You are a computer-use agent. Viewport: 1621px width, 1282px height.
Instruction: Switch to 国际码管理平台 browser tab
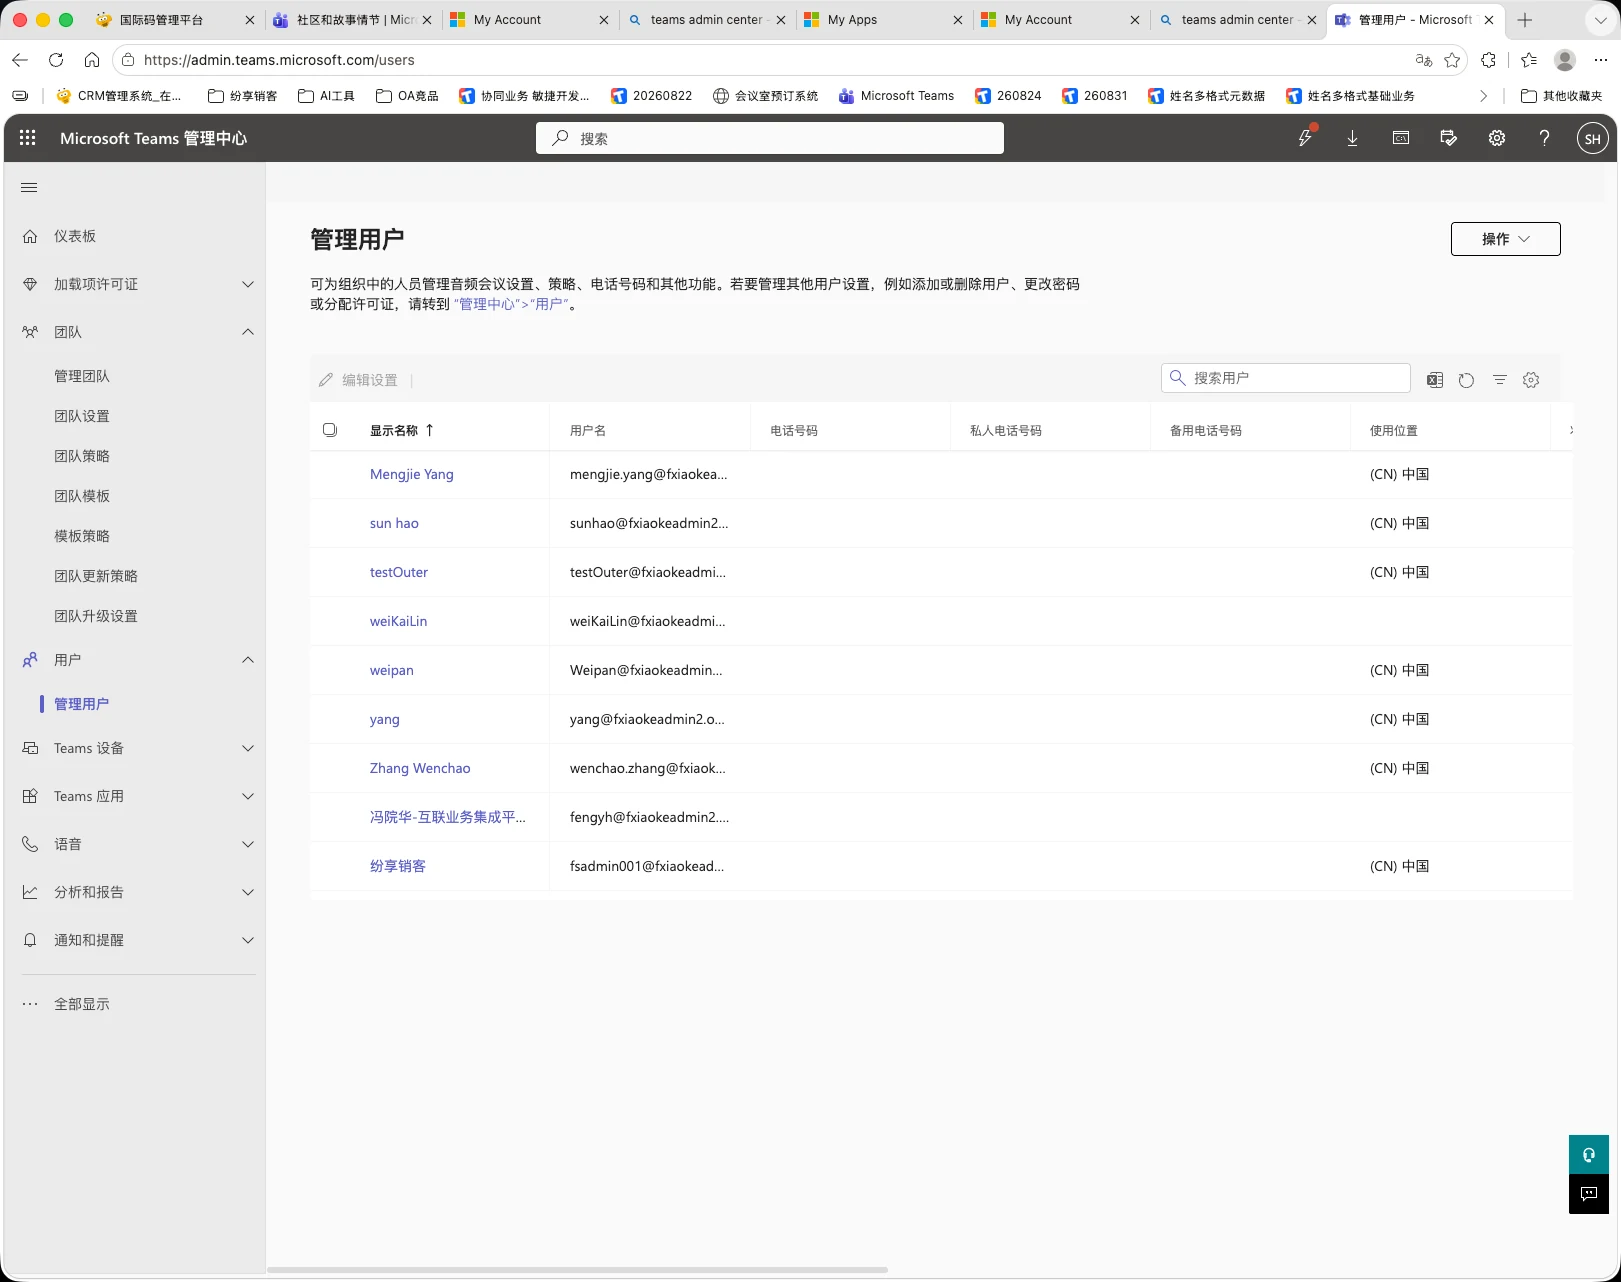coord(161,20)
